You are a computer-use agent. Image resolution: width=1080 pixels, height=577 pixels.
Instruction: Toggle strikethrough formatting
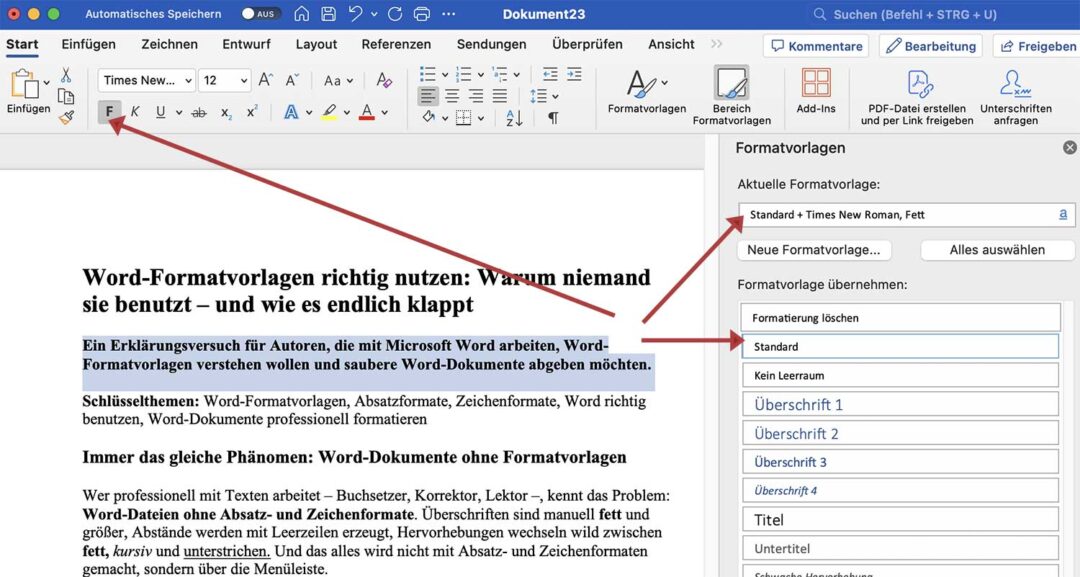tap(198, 111)
